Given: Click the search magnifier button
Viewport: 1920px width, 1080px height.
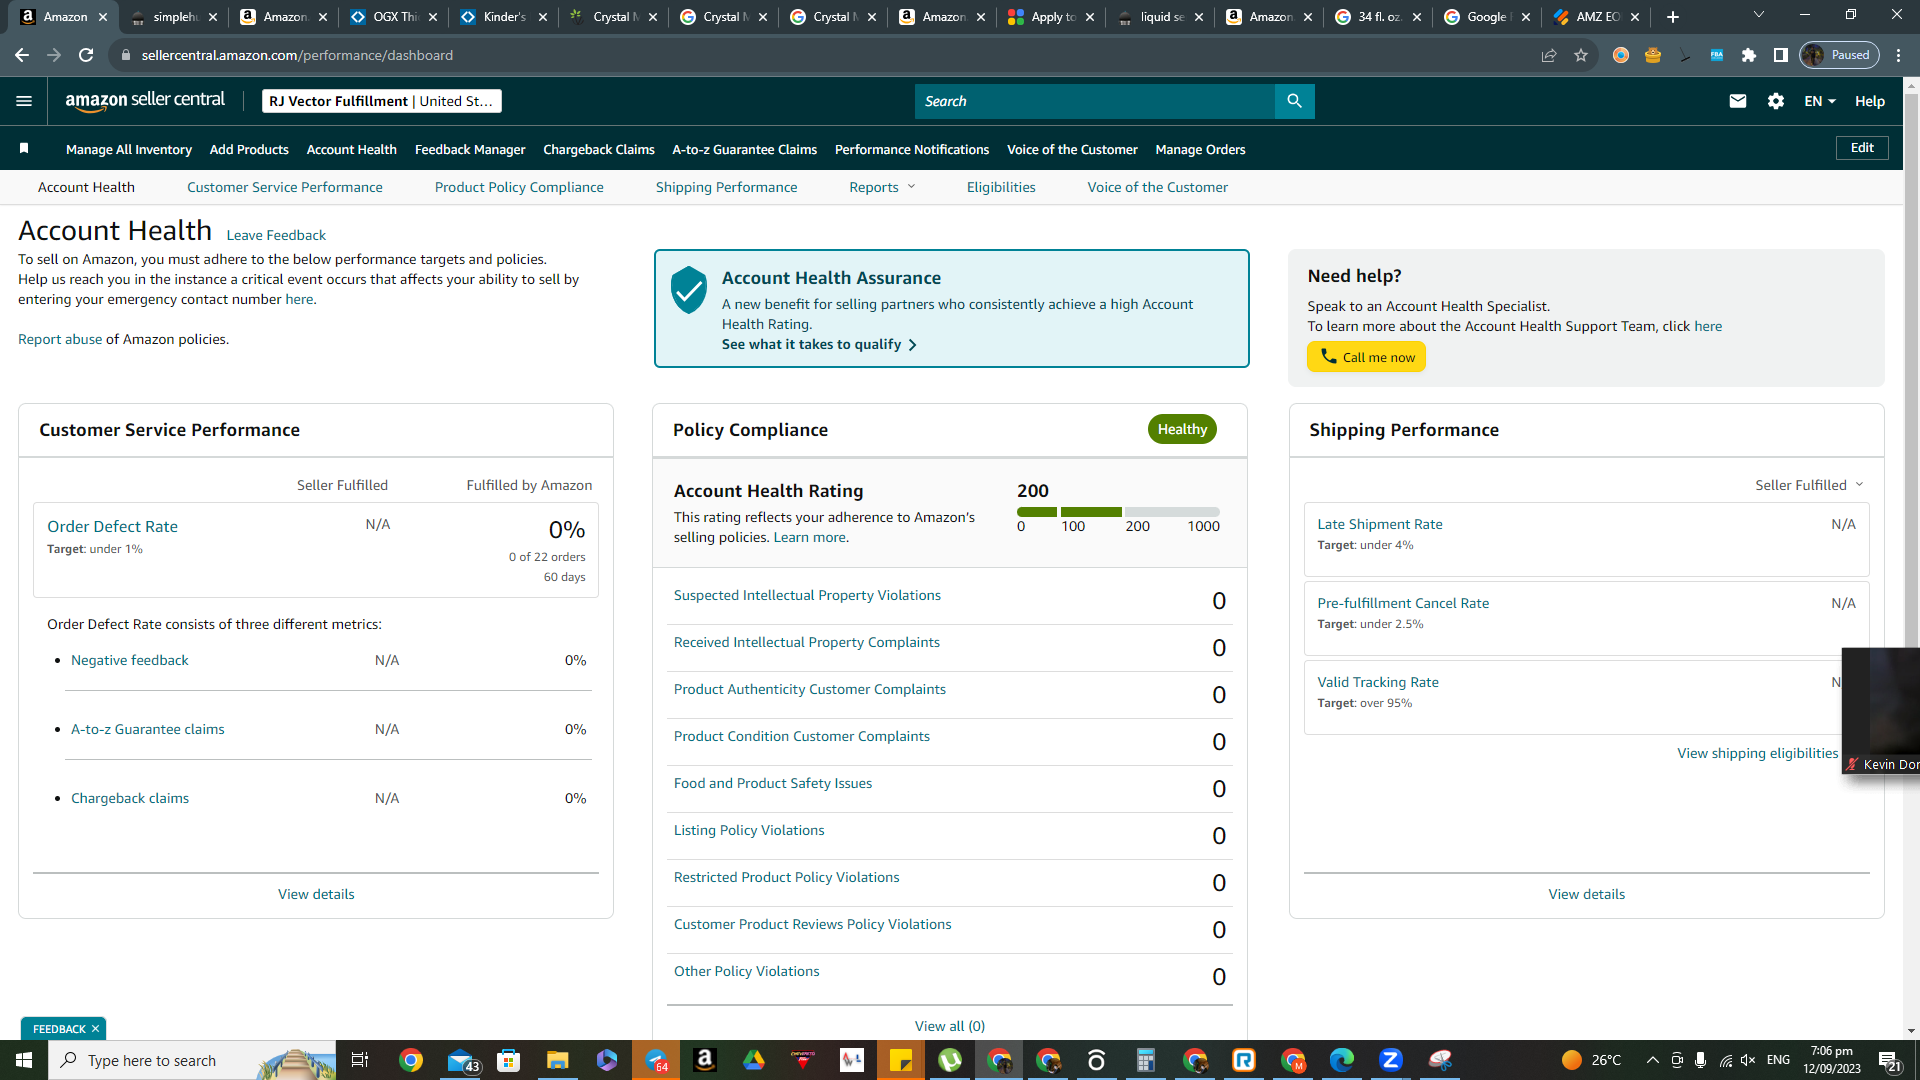Looking at the screenshot, I should click(x=1294, y=101).
